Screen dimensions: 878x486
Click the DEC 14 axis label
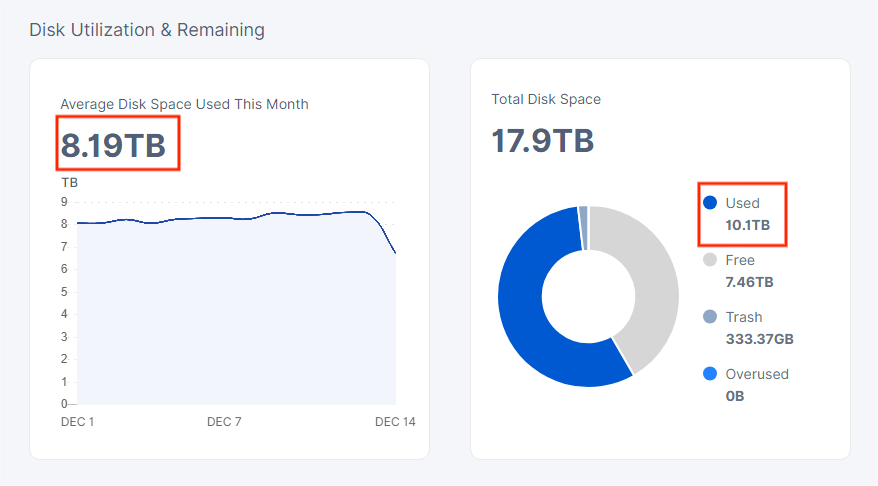[395, 422]
